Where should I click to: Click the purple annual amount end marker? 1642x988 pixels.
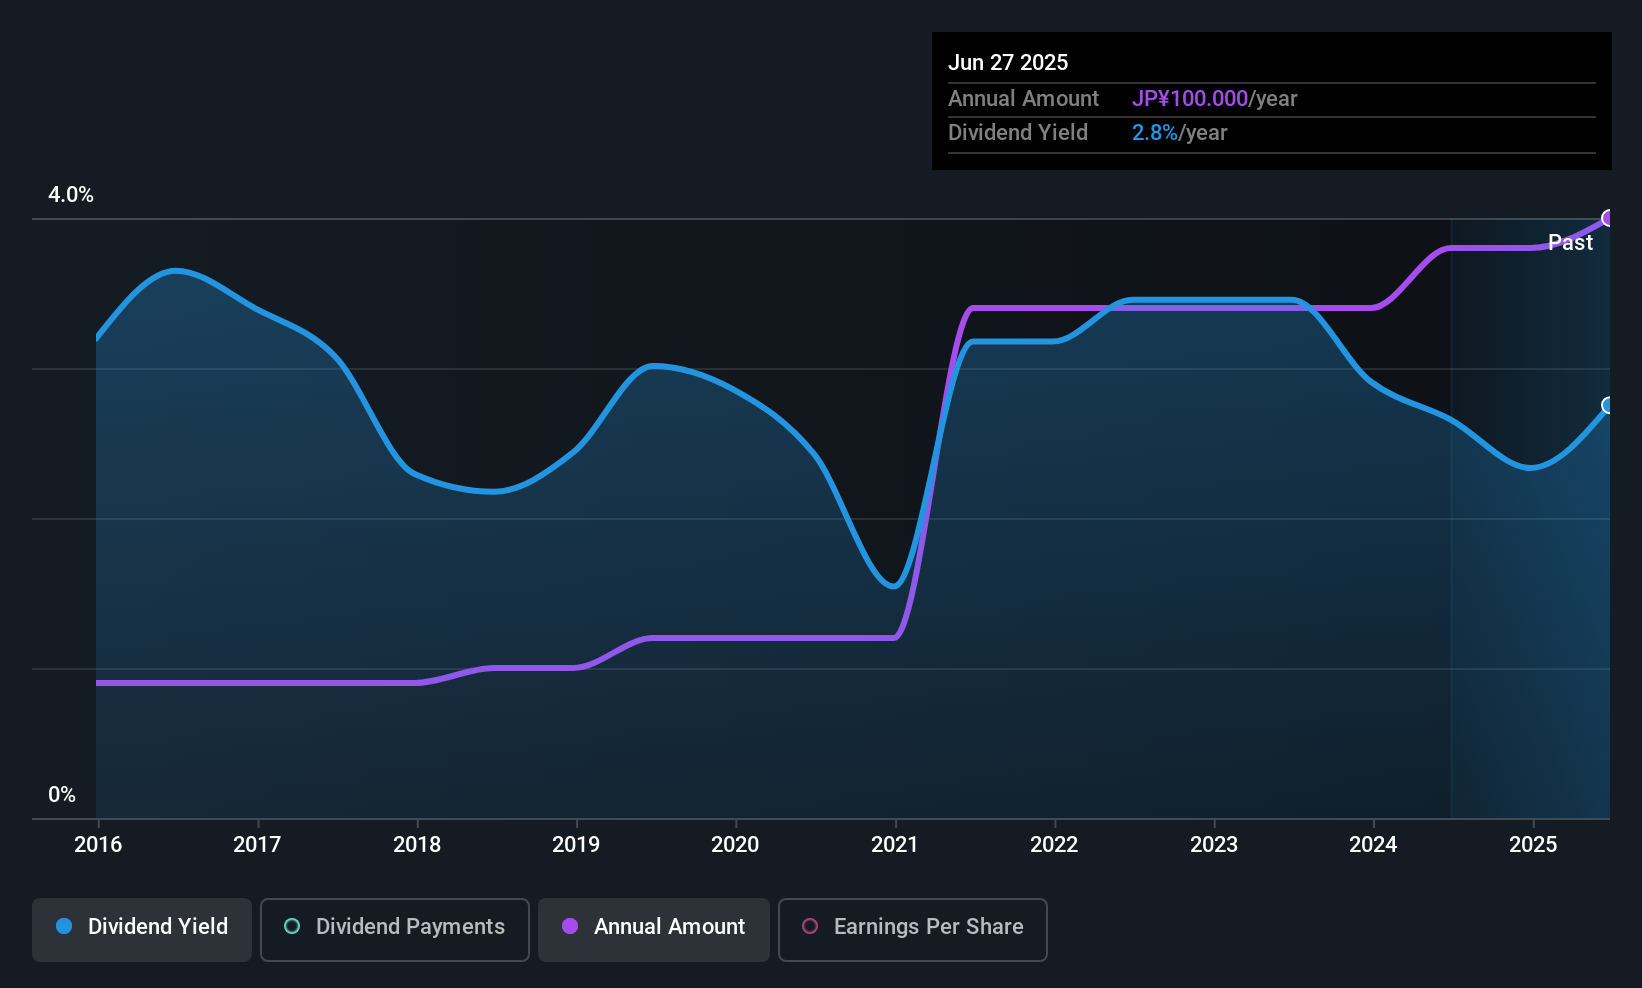point(1609,218)
